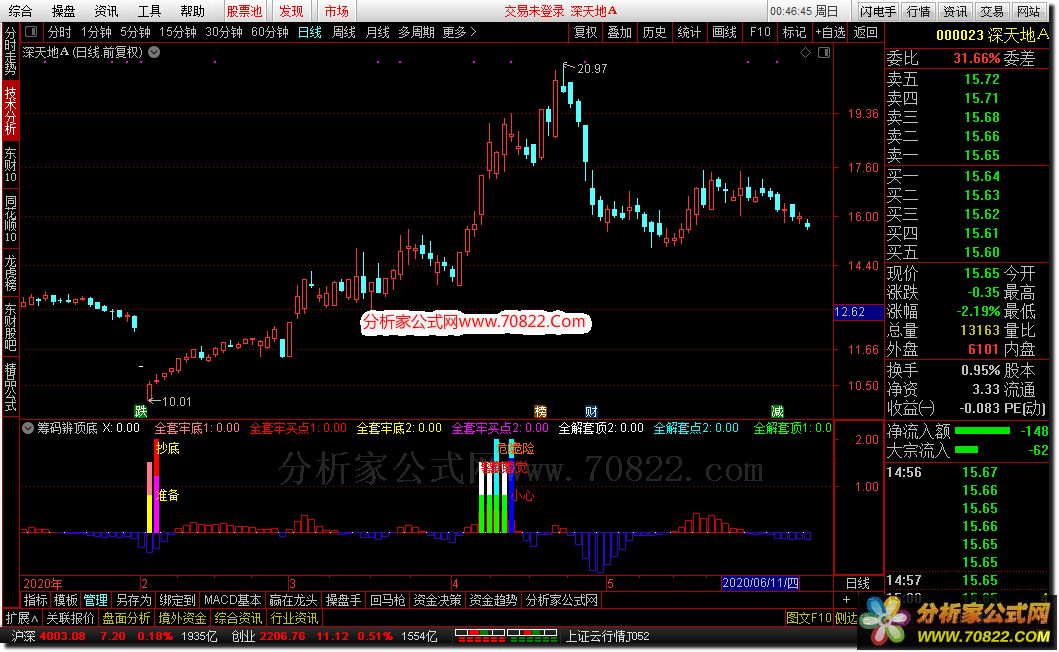The height and width of the screenshot is (652, 1059).
Task: Select the 资金决策 indicator tab
Action: (x=437, y=600)
